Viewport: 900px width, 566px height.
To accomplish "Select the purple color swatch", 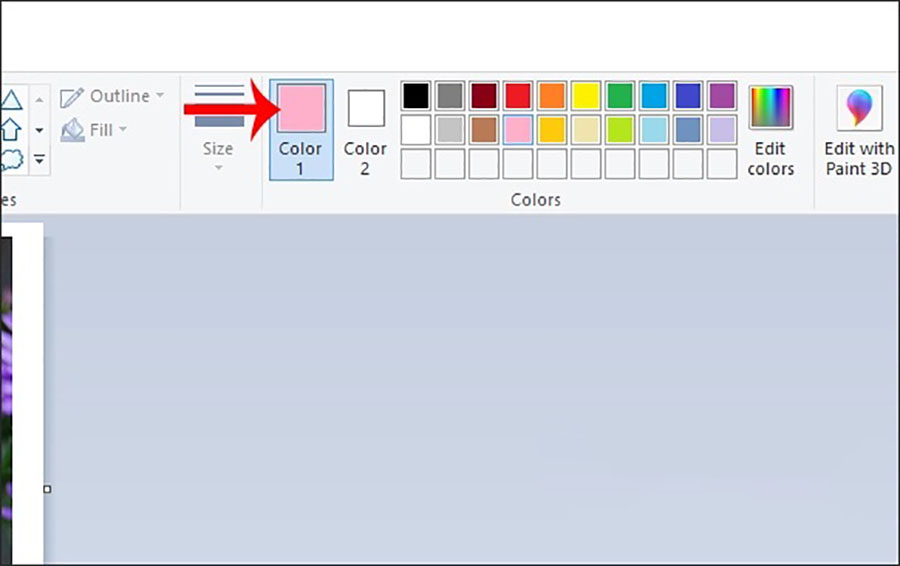I will pyautogui.click(x=722, y=96).
